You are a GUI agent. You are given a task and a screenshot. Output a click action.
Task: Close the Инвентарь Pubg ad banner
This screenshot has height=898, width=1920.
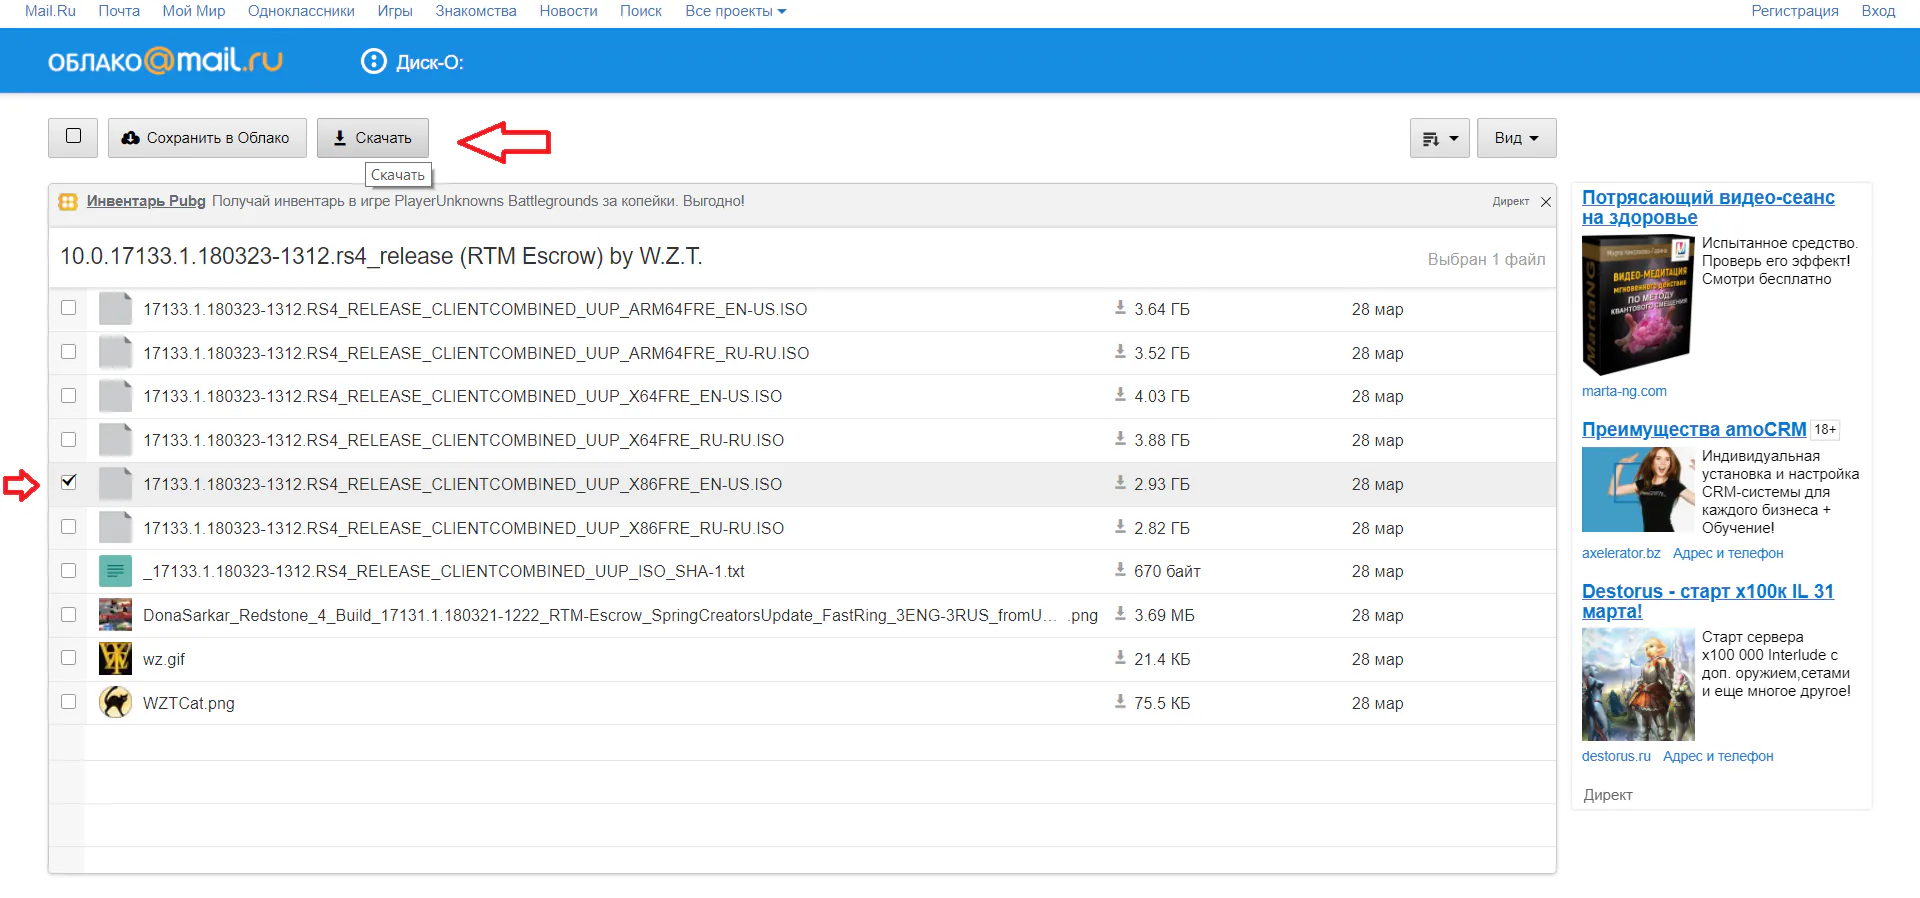[x=1546, y=202]
